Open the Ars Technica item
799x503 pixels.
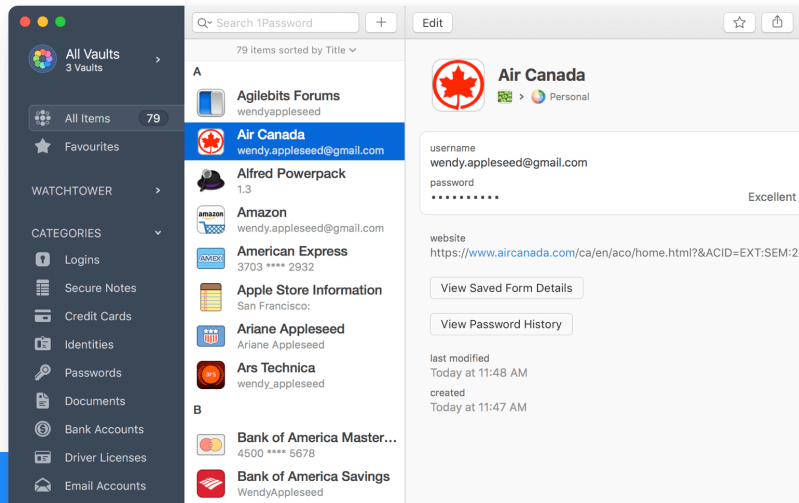coord(295,375)
